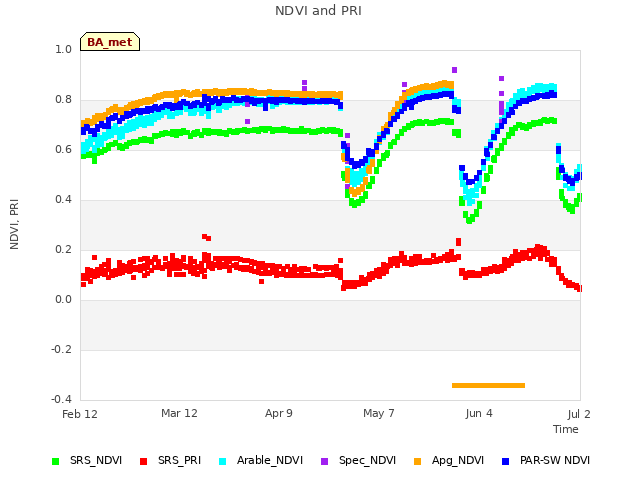
Task: Click the 0.6 y-axis tick label
Action: click(63, 149)
